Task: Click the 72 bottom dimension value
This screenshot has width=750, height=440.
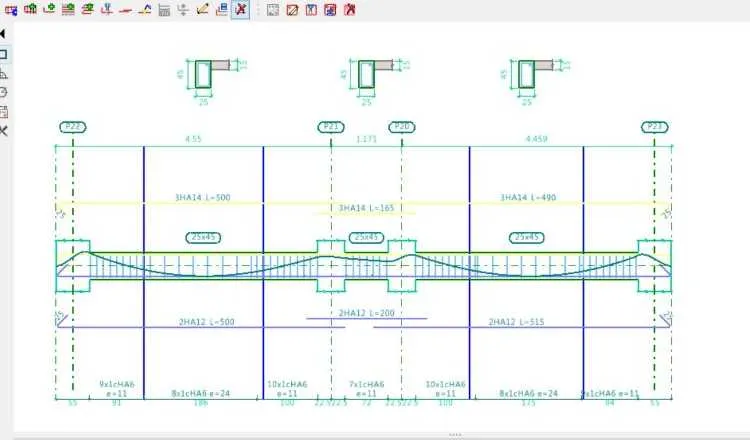Action: [366, 403]
